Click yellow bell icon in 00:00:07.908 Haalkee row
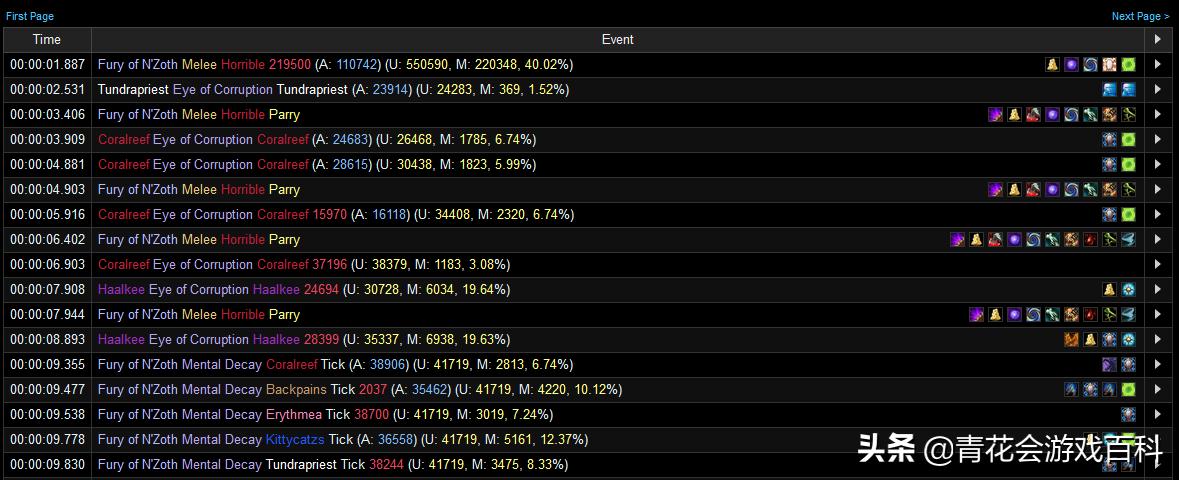 tap(1109, 289)
